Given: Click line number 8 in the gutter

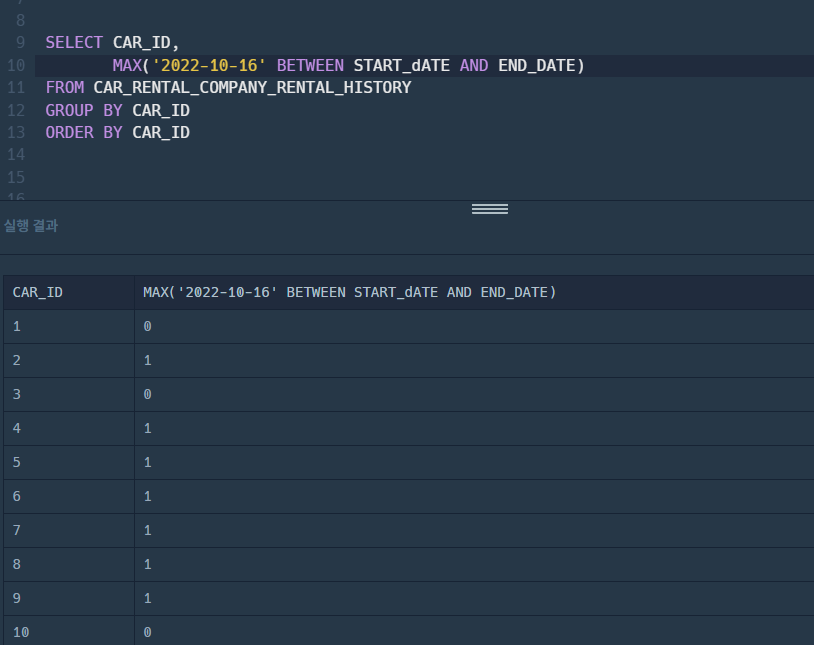Looking at the screenshot, I should click(x=20, y=20).
